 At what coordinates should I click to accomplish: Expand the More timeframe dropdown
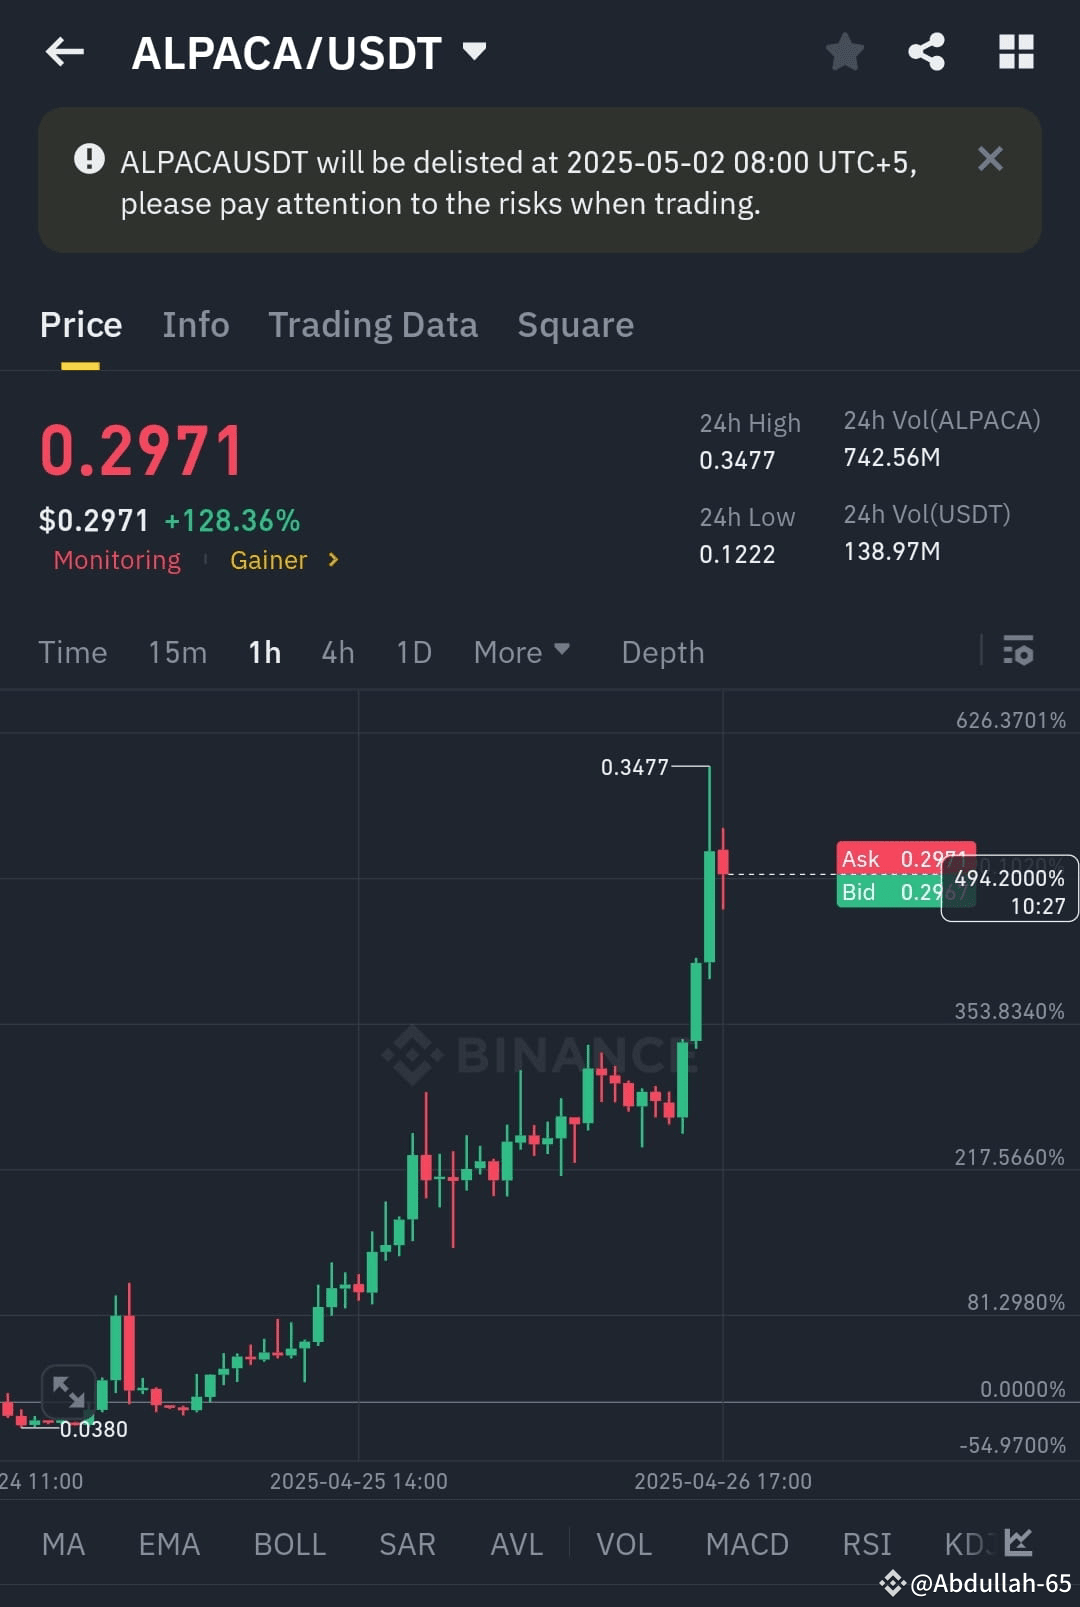coord(521,651)
